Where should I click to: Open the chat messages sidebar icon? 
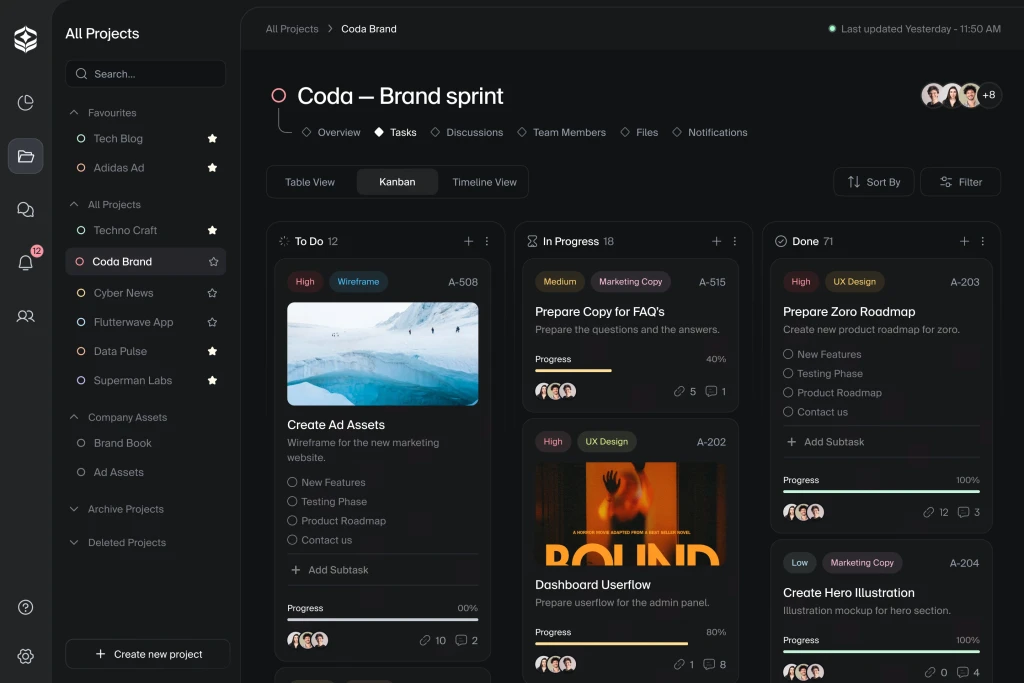[25, 210]
